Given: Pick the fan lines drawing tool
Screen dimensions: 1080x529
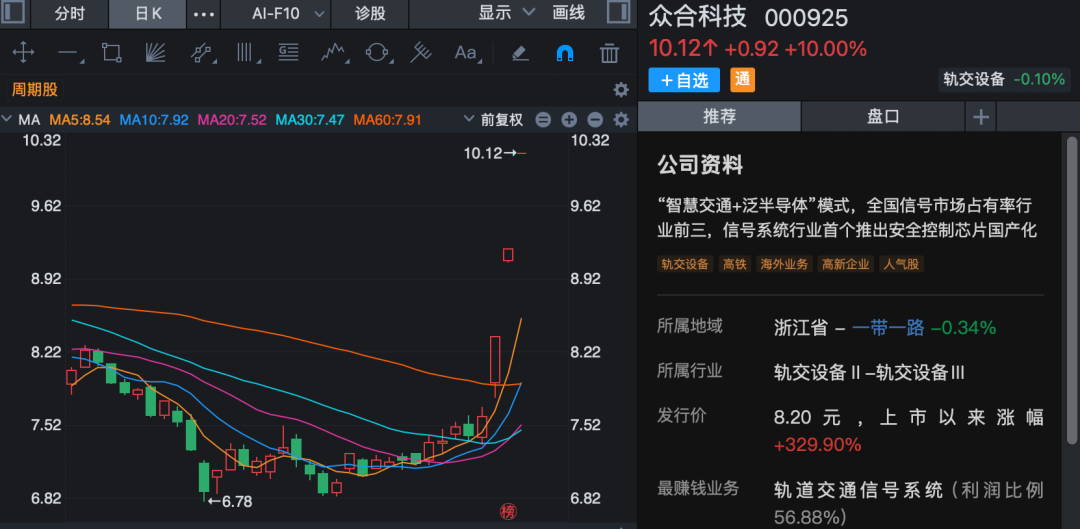Looking at the screenshot, I should click(155, 53).
